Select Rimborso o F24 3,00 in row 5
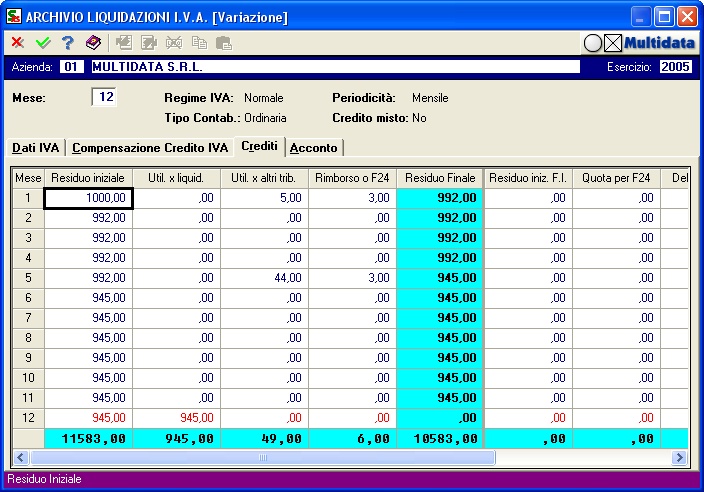The height and width of the screenshot is (492, 704). 352,278
